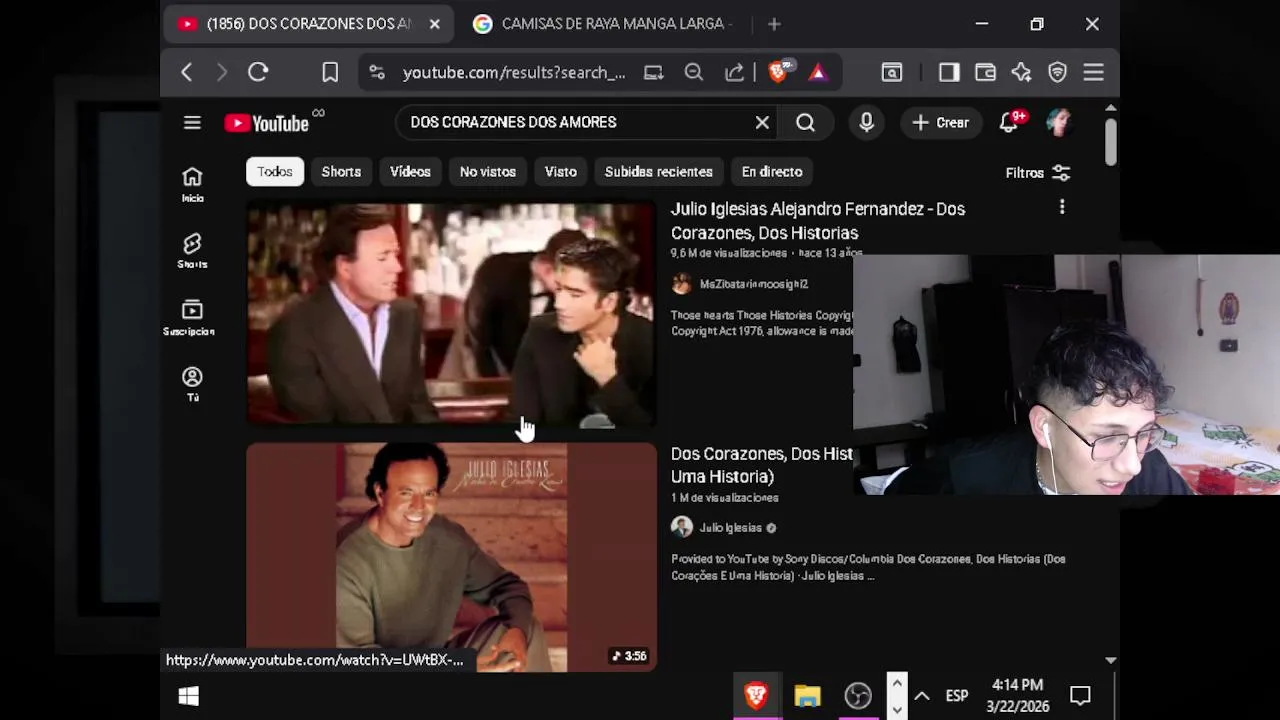Play the Julio Iglesias album cover thumbnail
Screen dimensions: 1280x720
[451, 558]
